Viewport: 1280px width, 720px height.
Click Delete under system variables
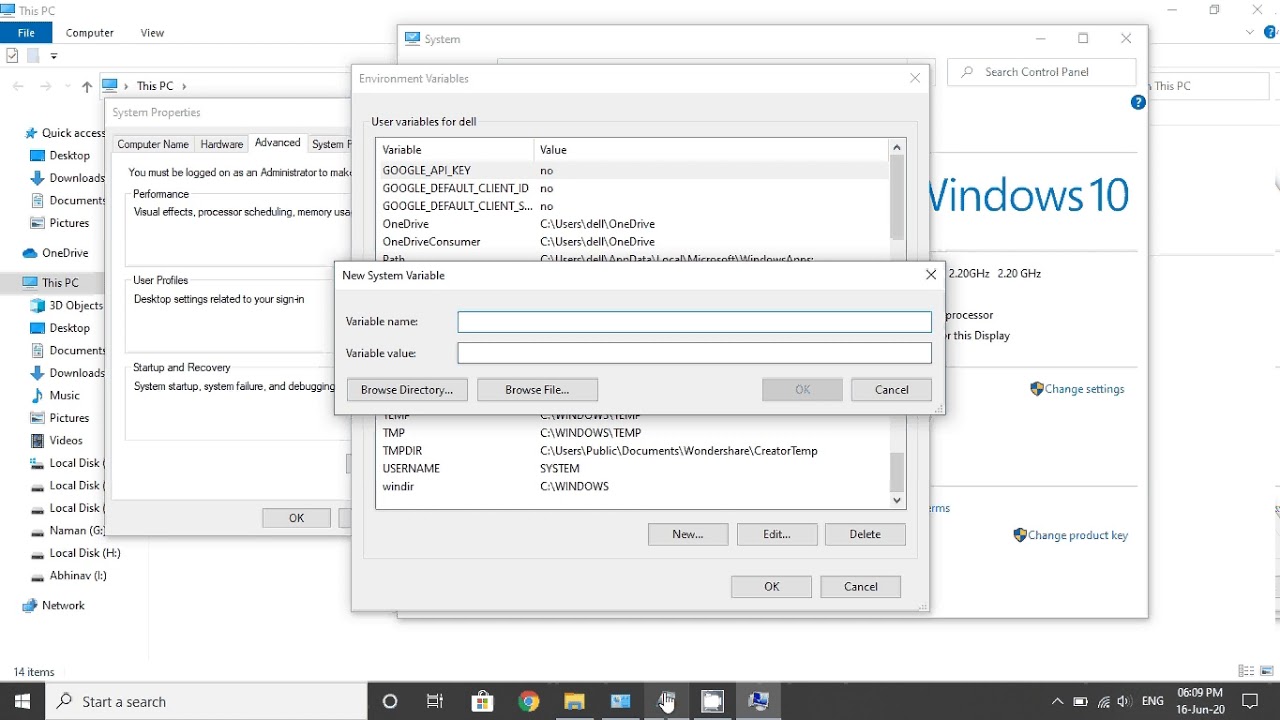865,534
